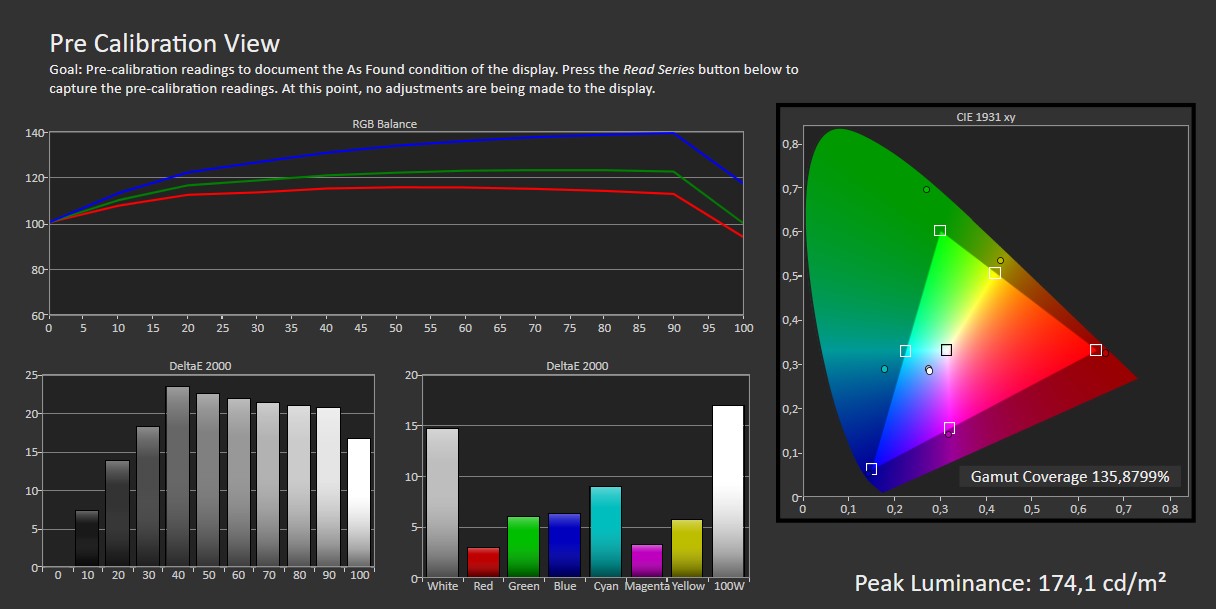Click the Peak Luminance reading
This screenshot has height=609, width=1216.
[1010, 583]
